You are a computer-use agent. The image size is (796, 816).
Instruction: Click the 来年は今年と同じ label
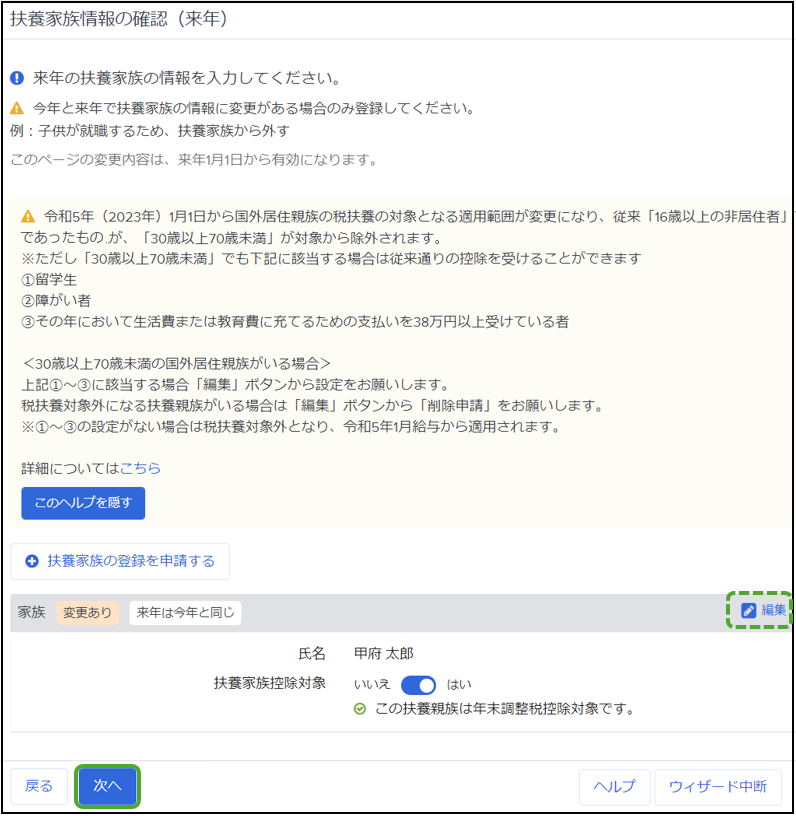[185, 613]
